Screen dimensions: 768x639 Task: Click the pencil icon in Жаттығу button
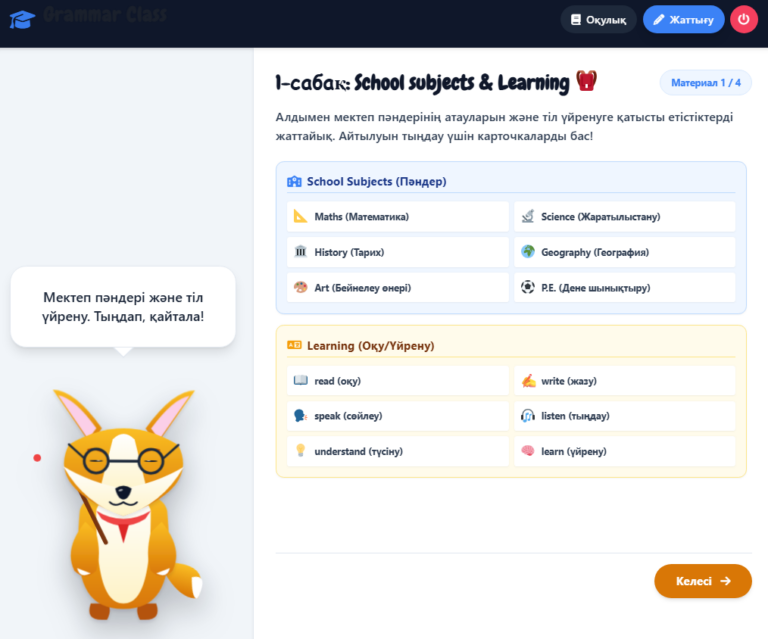point(659,20)
